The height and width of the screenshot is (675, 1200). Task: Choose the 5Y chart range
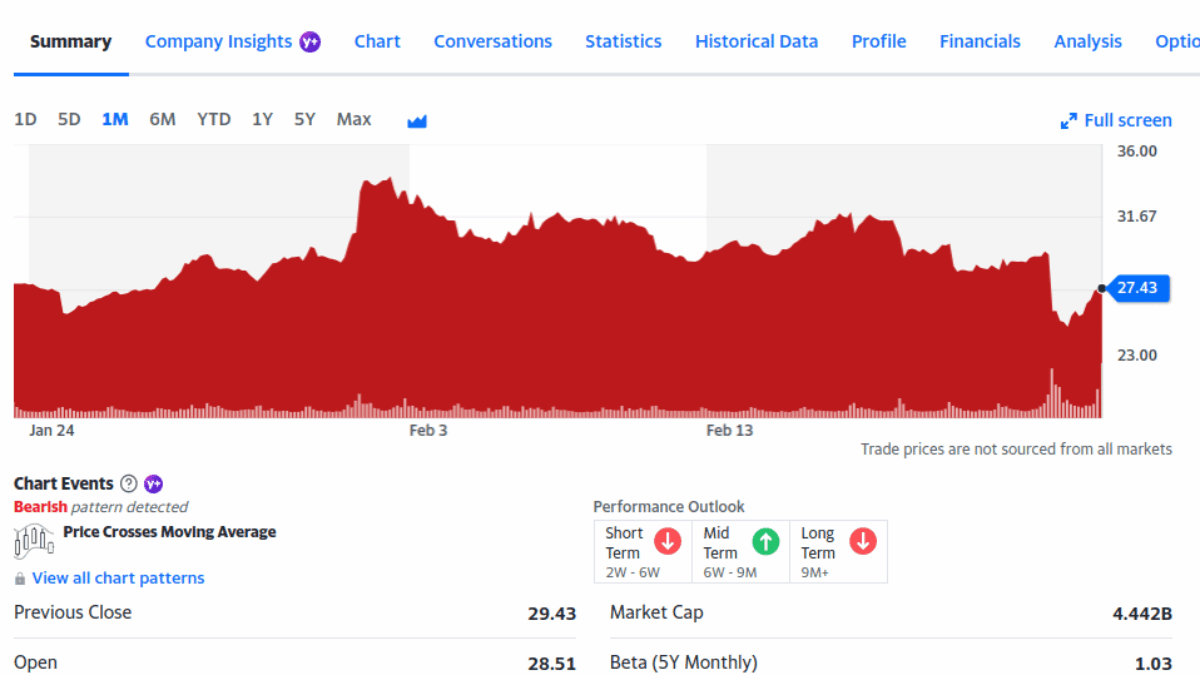tap(304, 120)
